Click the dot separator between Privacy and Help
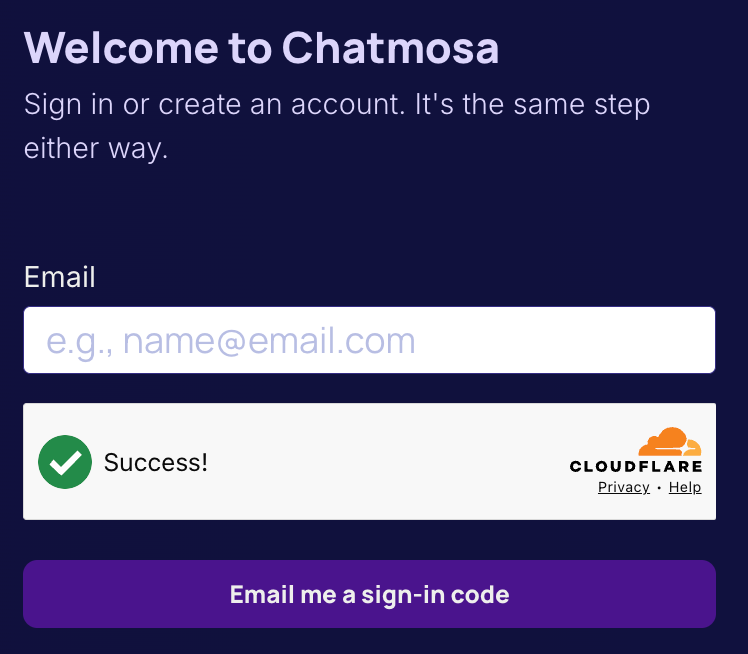Viewport: 748px width, 654px height. pyautogui.click(x=659, y=488)
